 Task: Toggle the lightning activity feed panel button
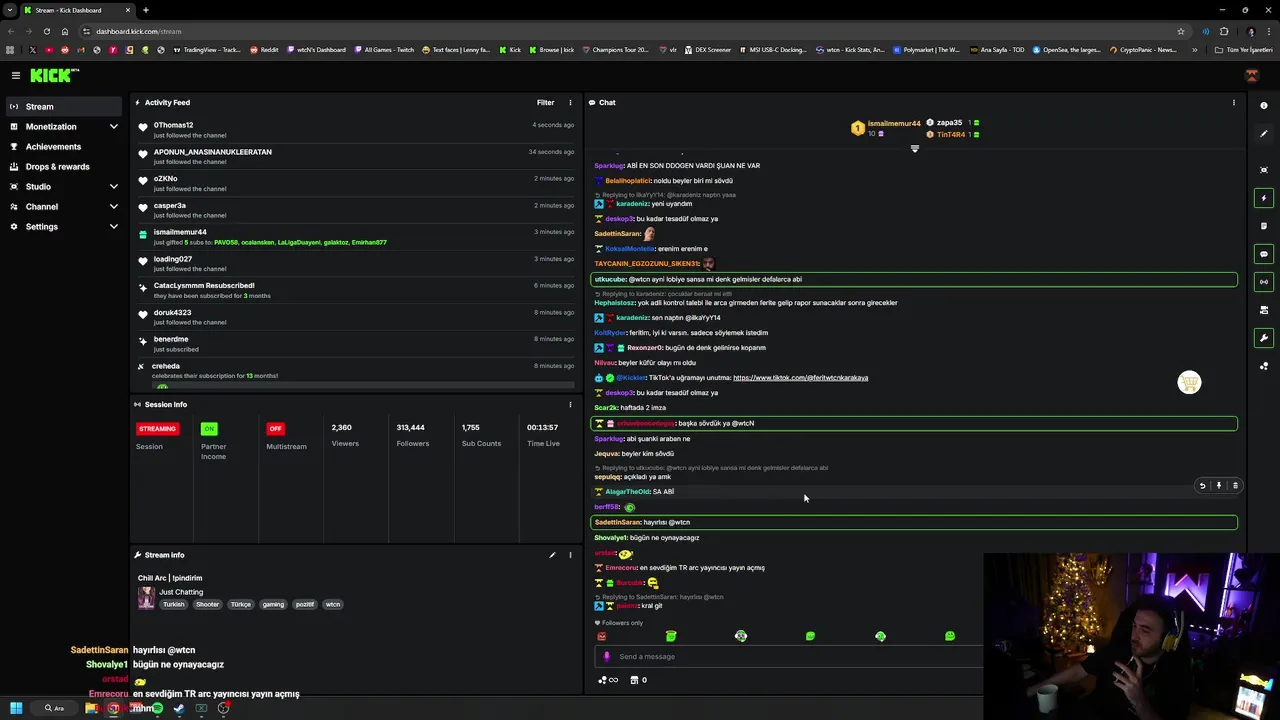pos(1264,198)
